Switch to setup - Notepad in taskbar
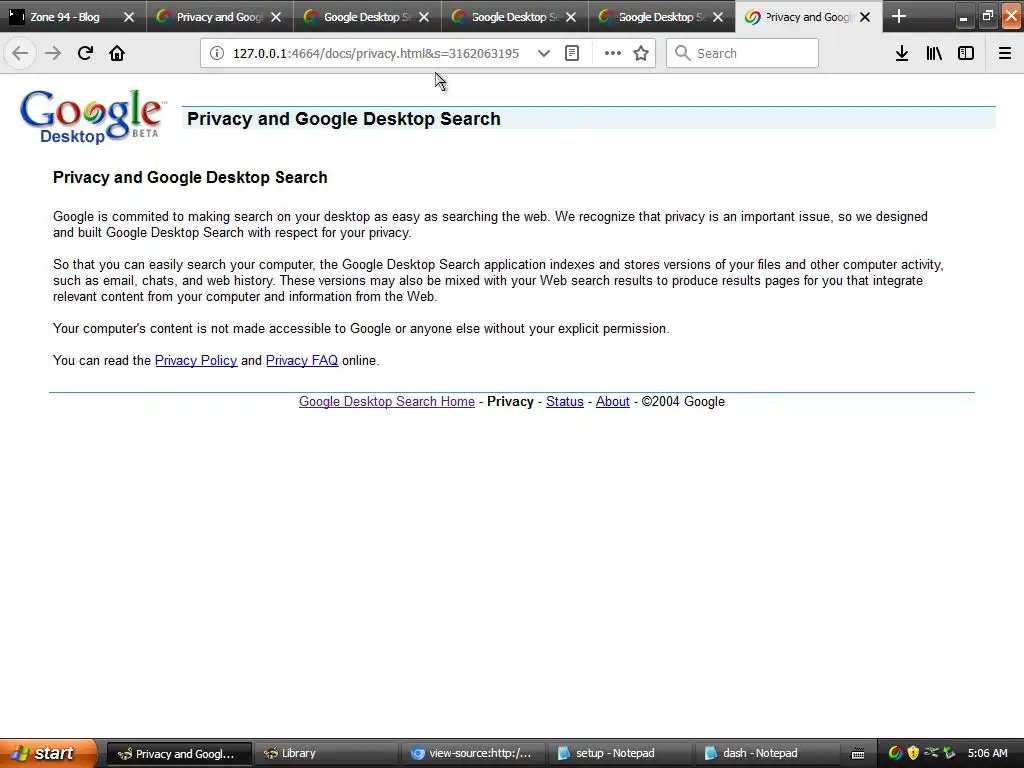 pos(620,753)
